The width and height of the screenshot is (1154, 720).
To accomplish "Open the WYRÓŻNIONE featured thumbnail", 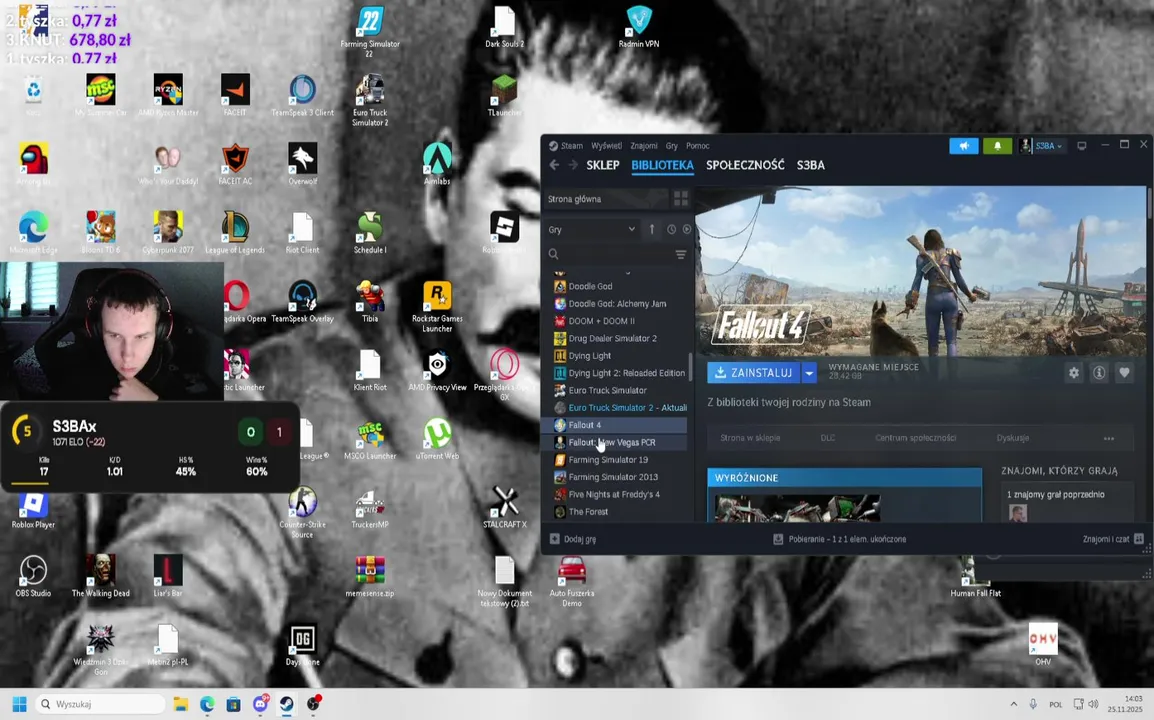I will [797, 508].
